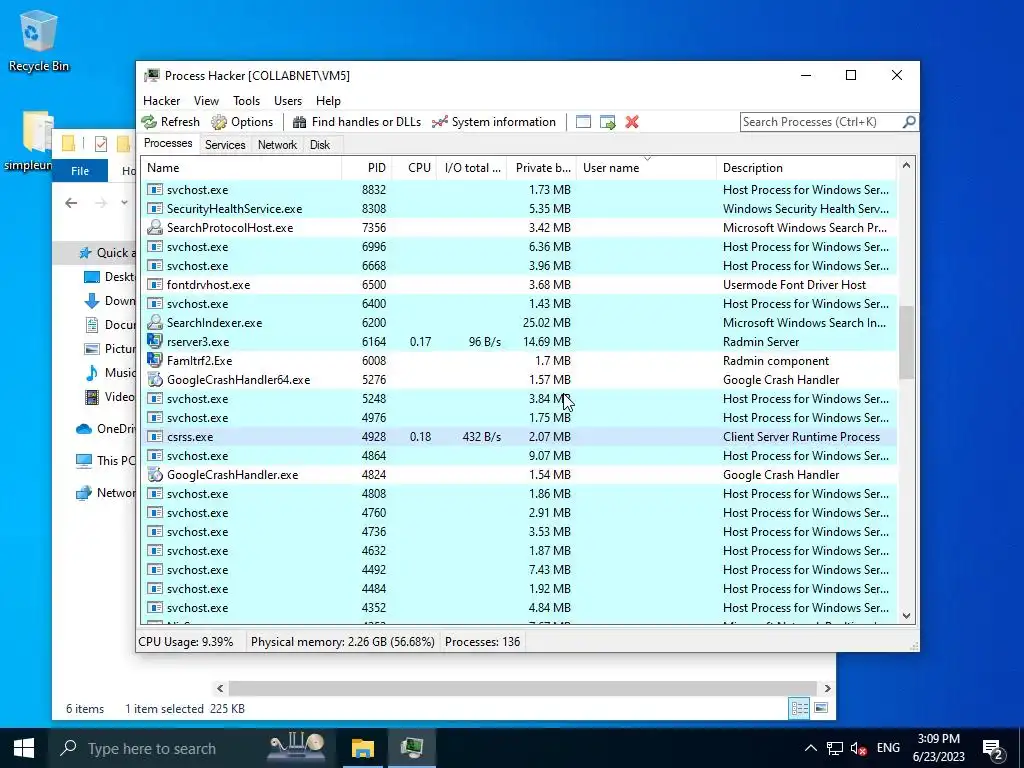Click Process Hacker taskbar icon
This screenshot has width=1024, height=768.
point(412,748)
